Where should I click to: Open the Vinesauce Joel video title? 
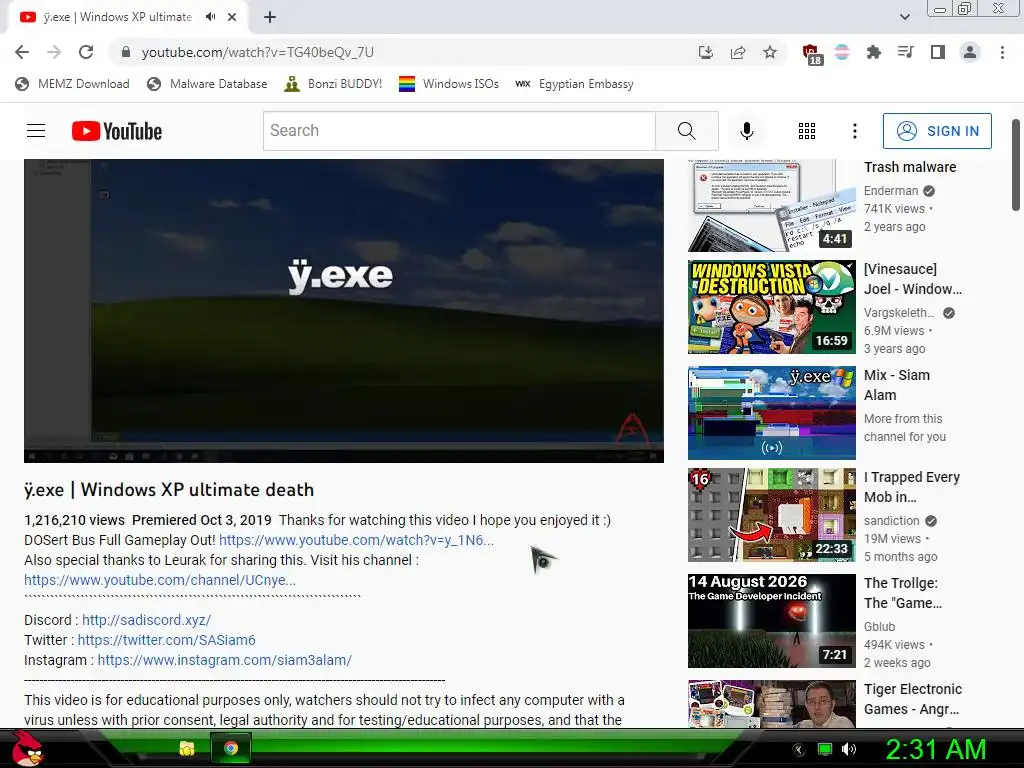[x=912, y=279]
